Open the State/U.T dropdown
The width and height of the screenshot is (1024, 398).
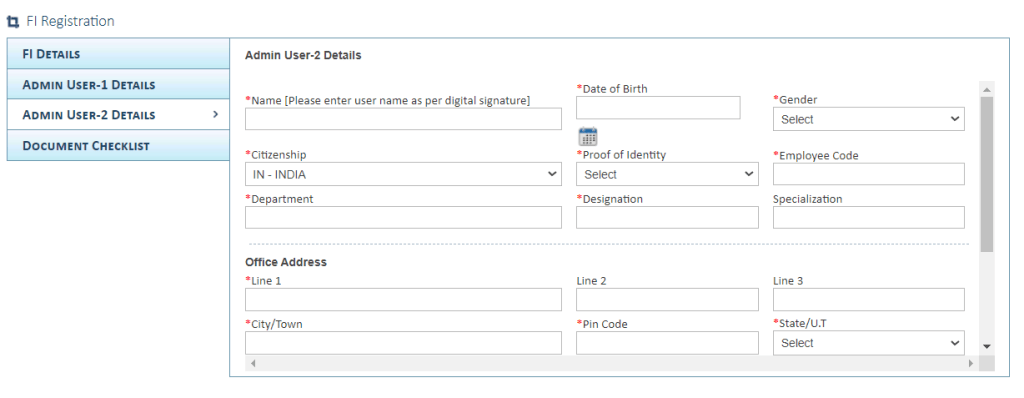click(869, 343)
